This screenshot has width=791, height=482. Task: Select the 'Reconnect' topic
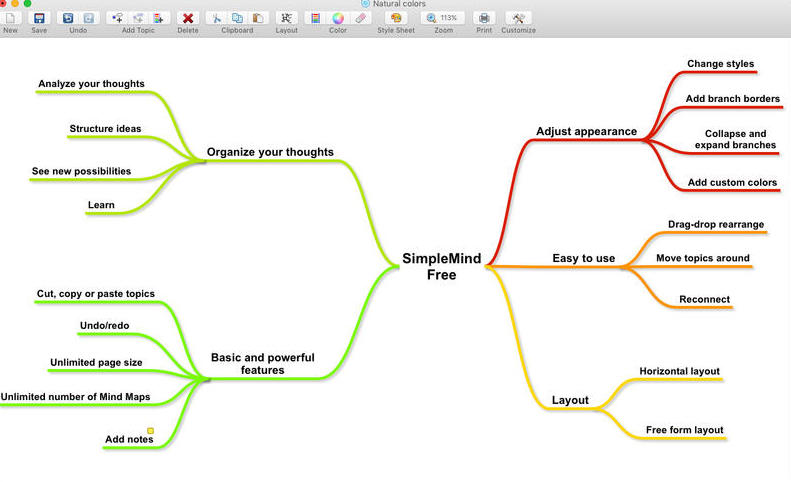pyautogui.click(x=704, y=299)
